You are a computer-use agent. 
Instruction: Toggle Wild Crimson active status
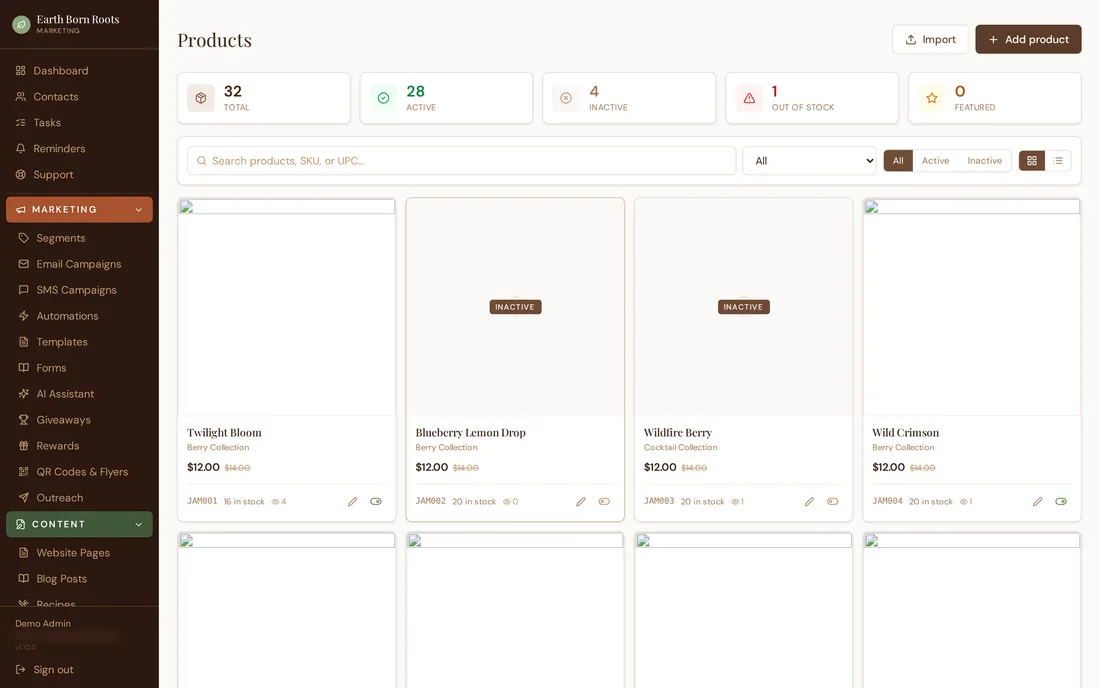pos(1061,501)
